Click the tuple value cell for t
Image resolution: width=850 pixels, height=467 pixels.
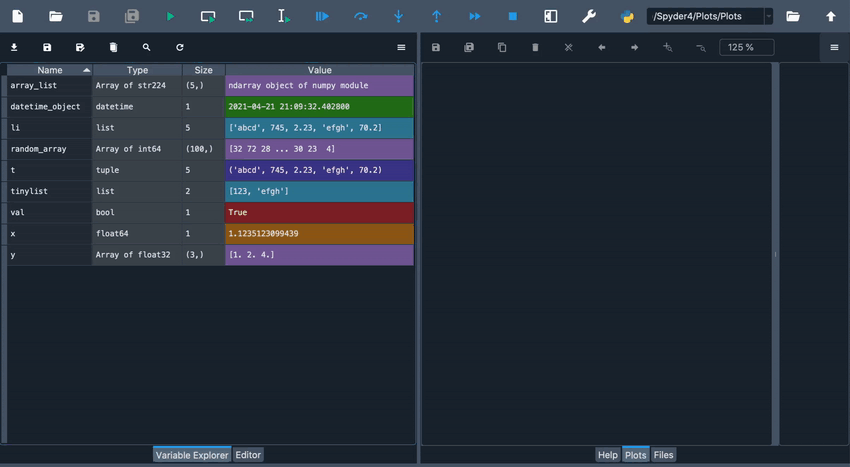point(319,170)
